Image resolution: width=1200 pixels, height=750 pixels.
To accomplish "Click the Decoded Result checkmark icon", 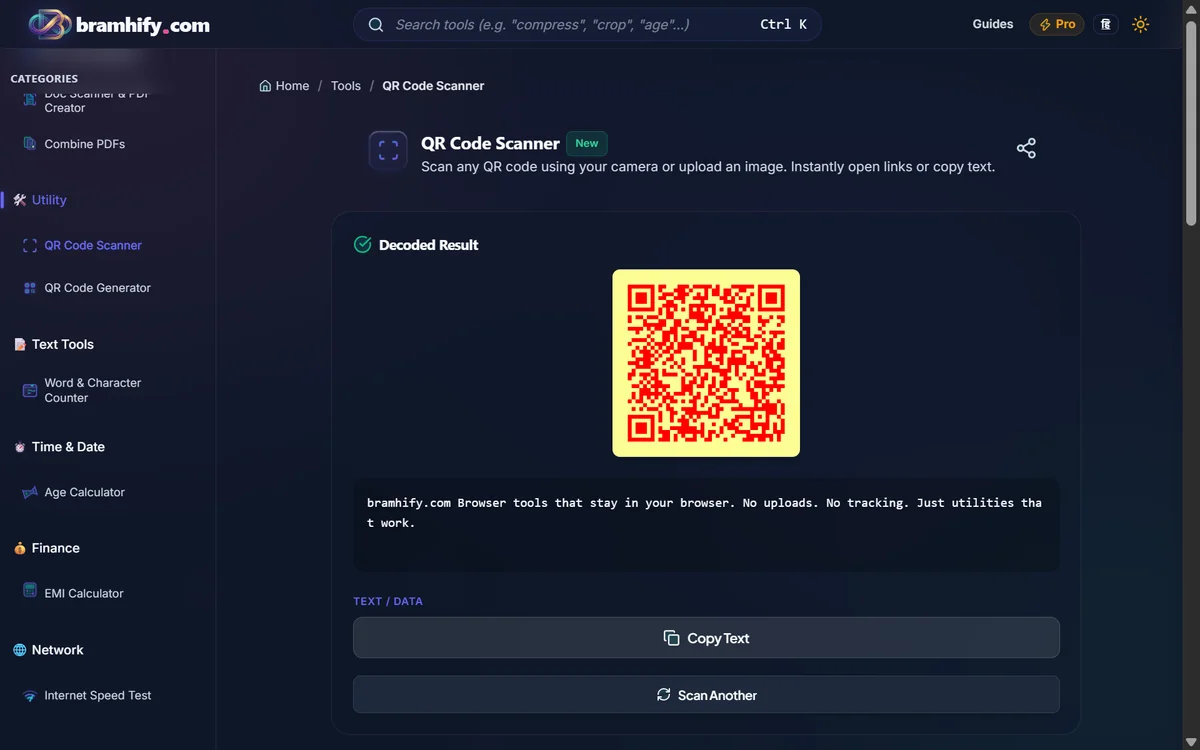I will (x=363, y=245).
